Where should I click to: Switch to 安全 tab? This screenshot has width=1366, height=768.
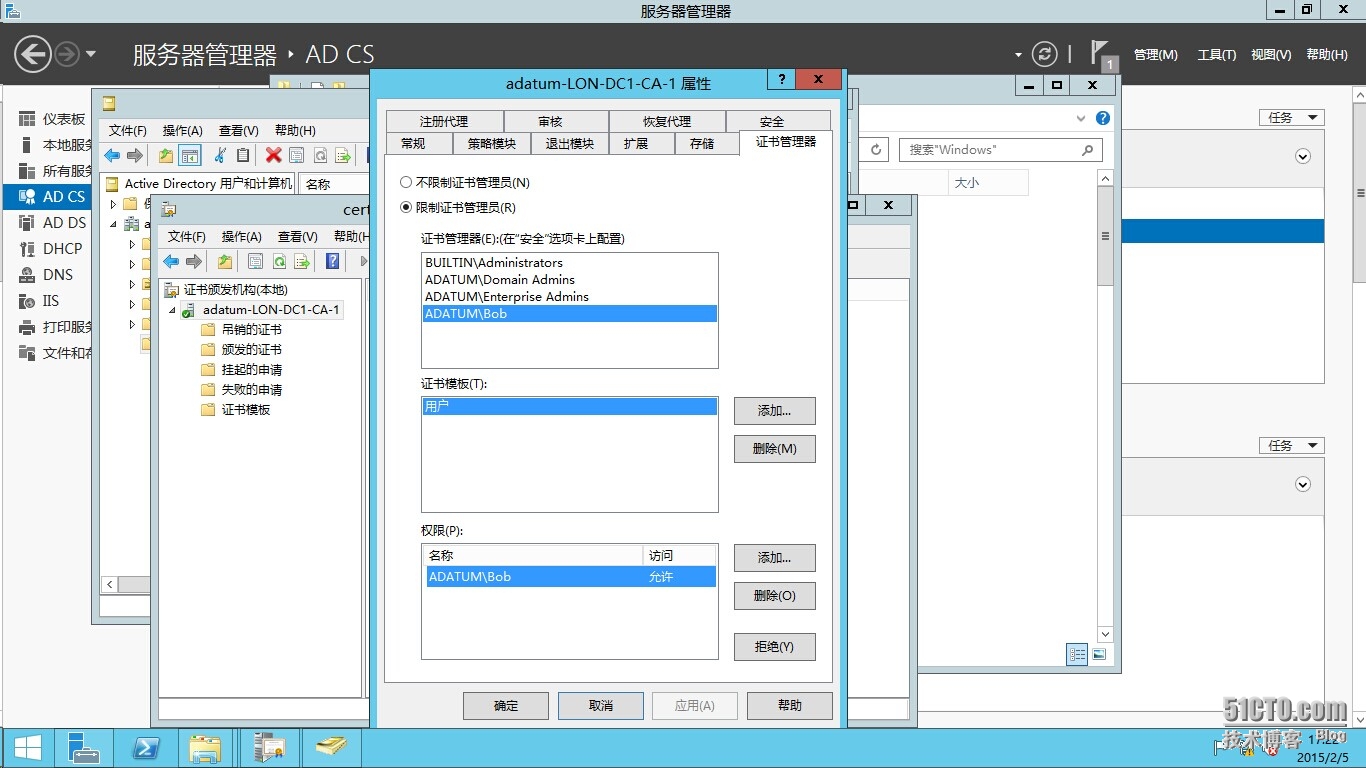772,122
